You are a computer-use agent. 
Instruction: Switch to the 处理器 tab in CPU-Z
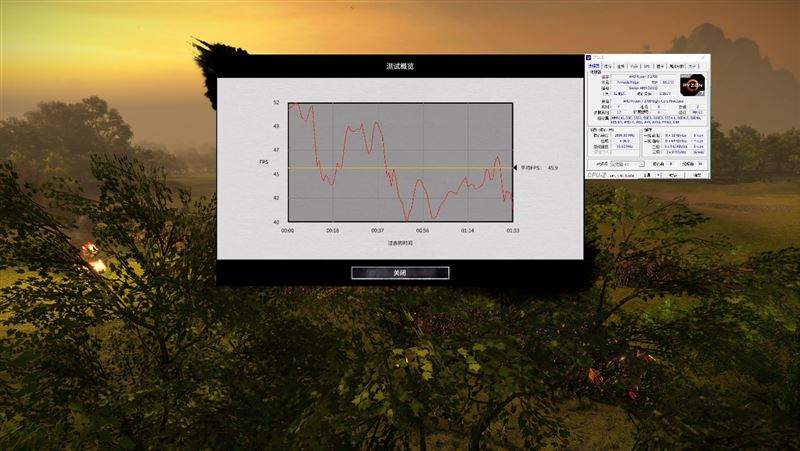tap(594, 66)
